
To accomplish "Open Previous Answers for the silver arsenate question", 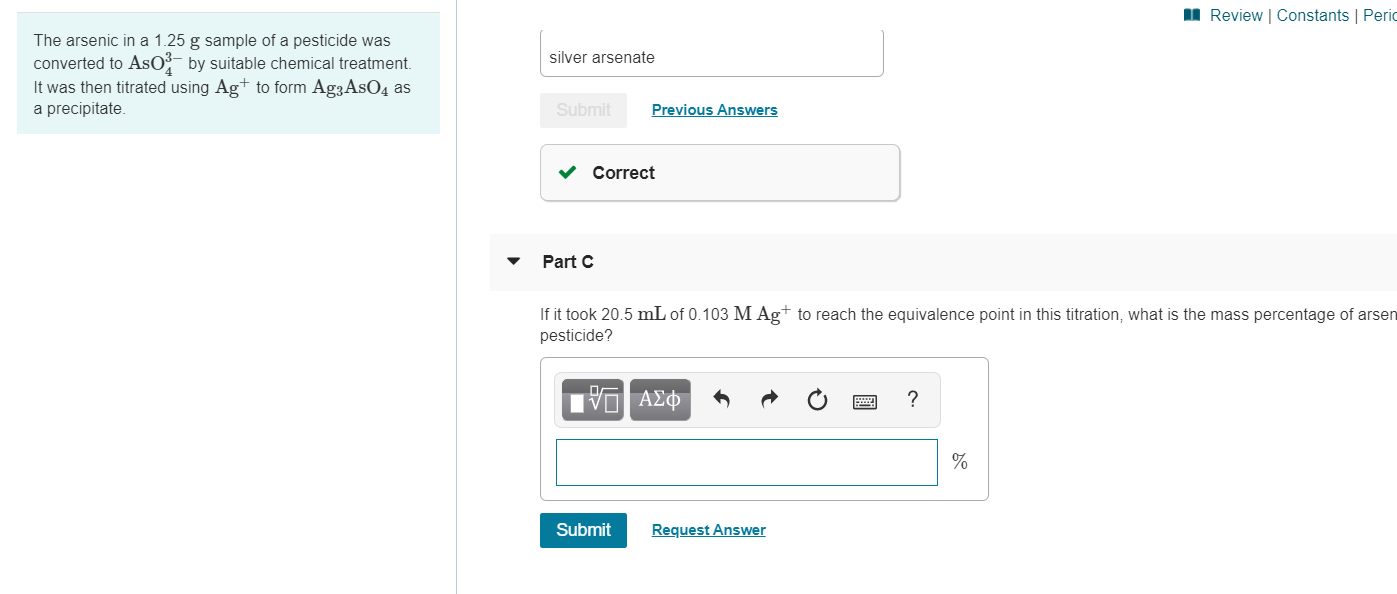I will 714,109.
